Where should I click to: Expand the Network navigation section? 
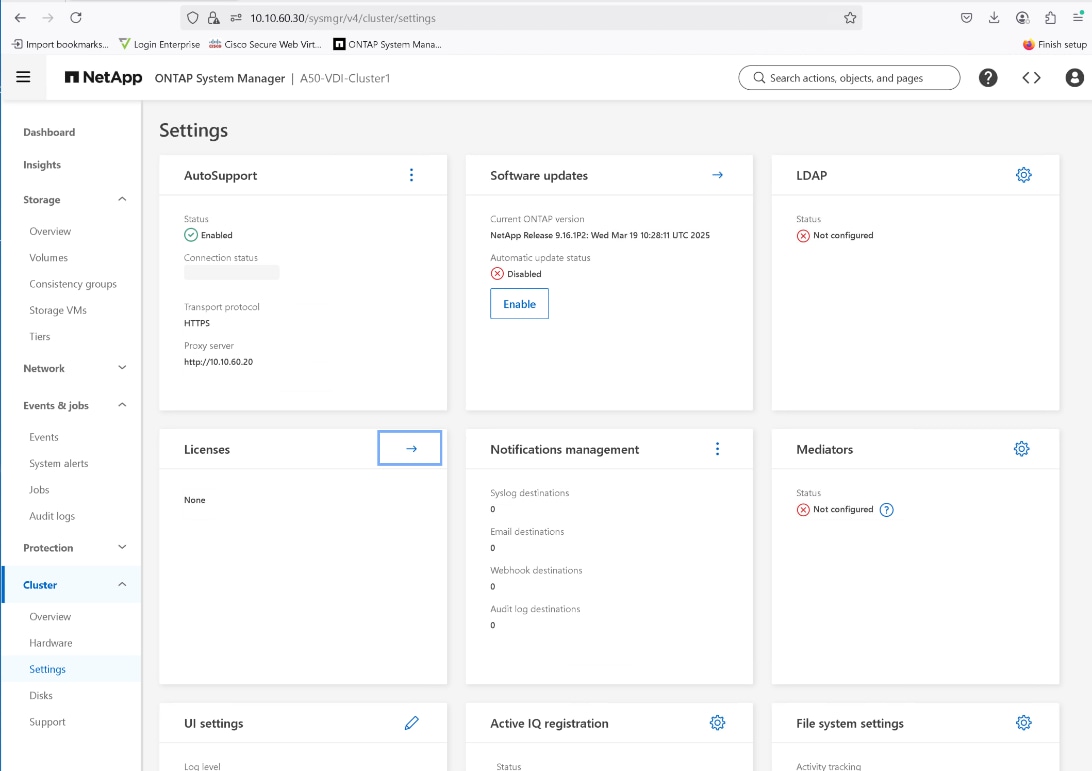tap(122, 368)
